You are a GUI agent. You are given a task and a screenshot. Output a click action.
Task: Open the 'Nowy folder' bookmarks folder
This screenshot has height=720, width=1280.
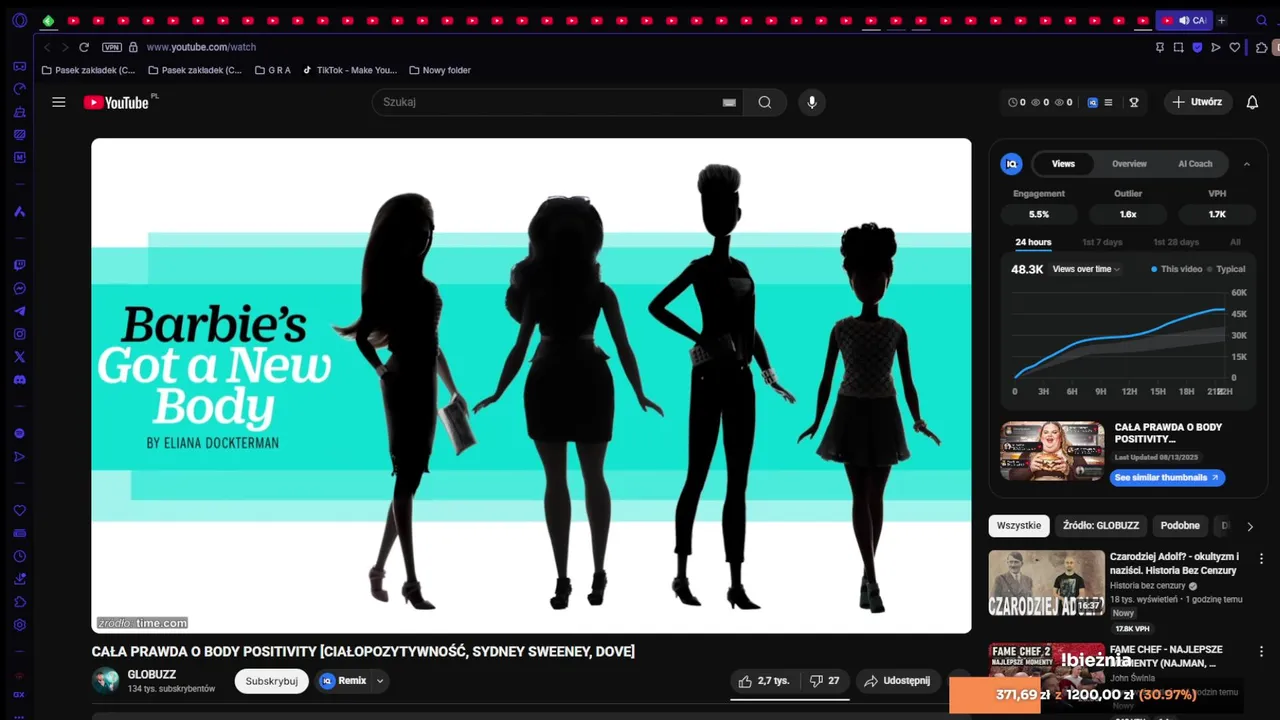click(x=440, y=70)
